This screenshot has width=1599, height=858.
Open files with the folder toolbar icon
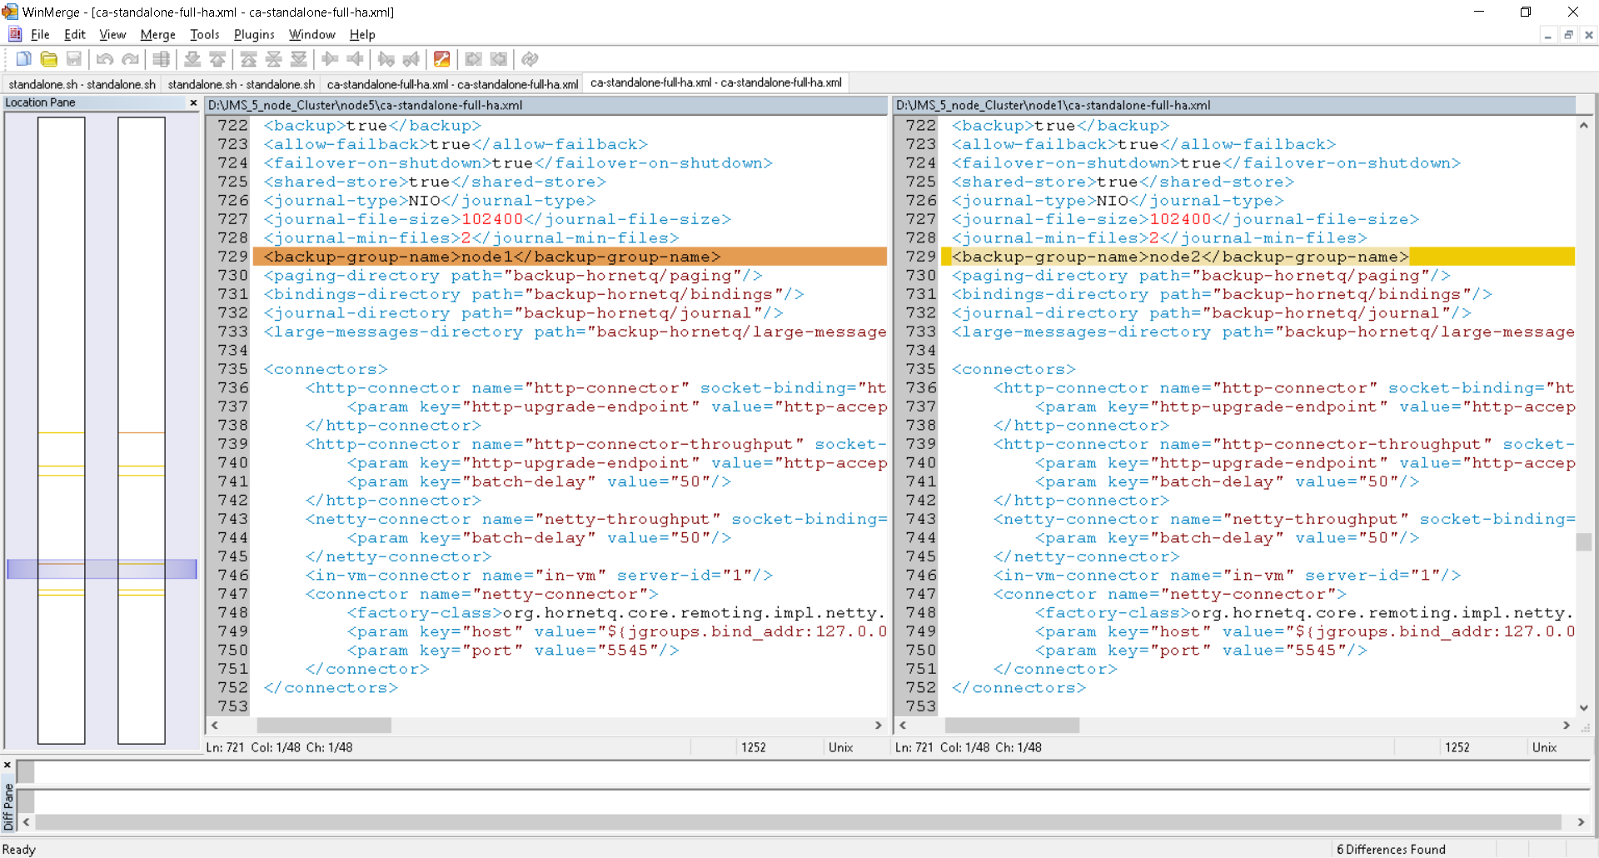pyautogui.click(x=49, y=59)
